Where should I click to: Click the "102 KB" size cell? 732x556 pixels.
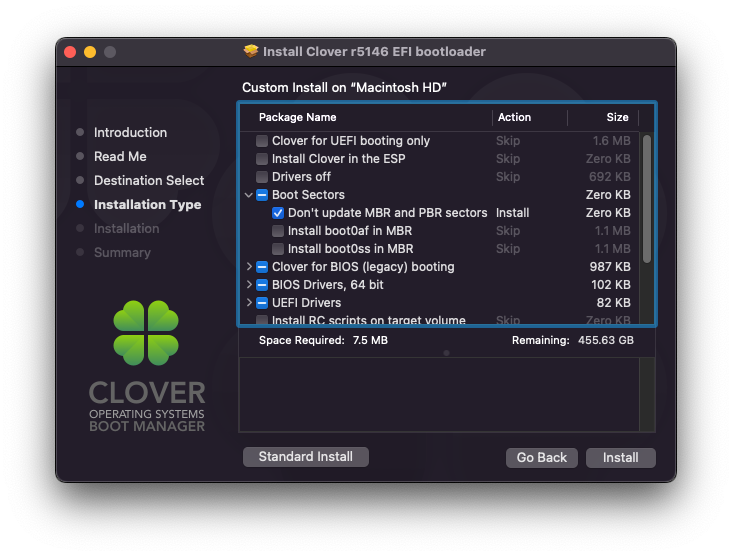click(x=611, y=285)
